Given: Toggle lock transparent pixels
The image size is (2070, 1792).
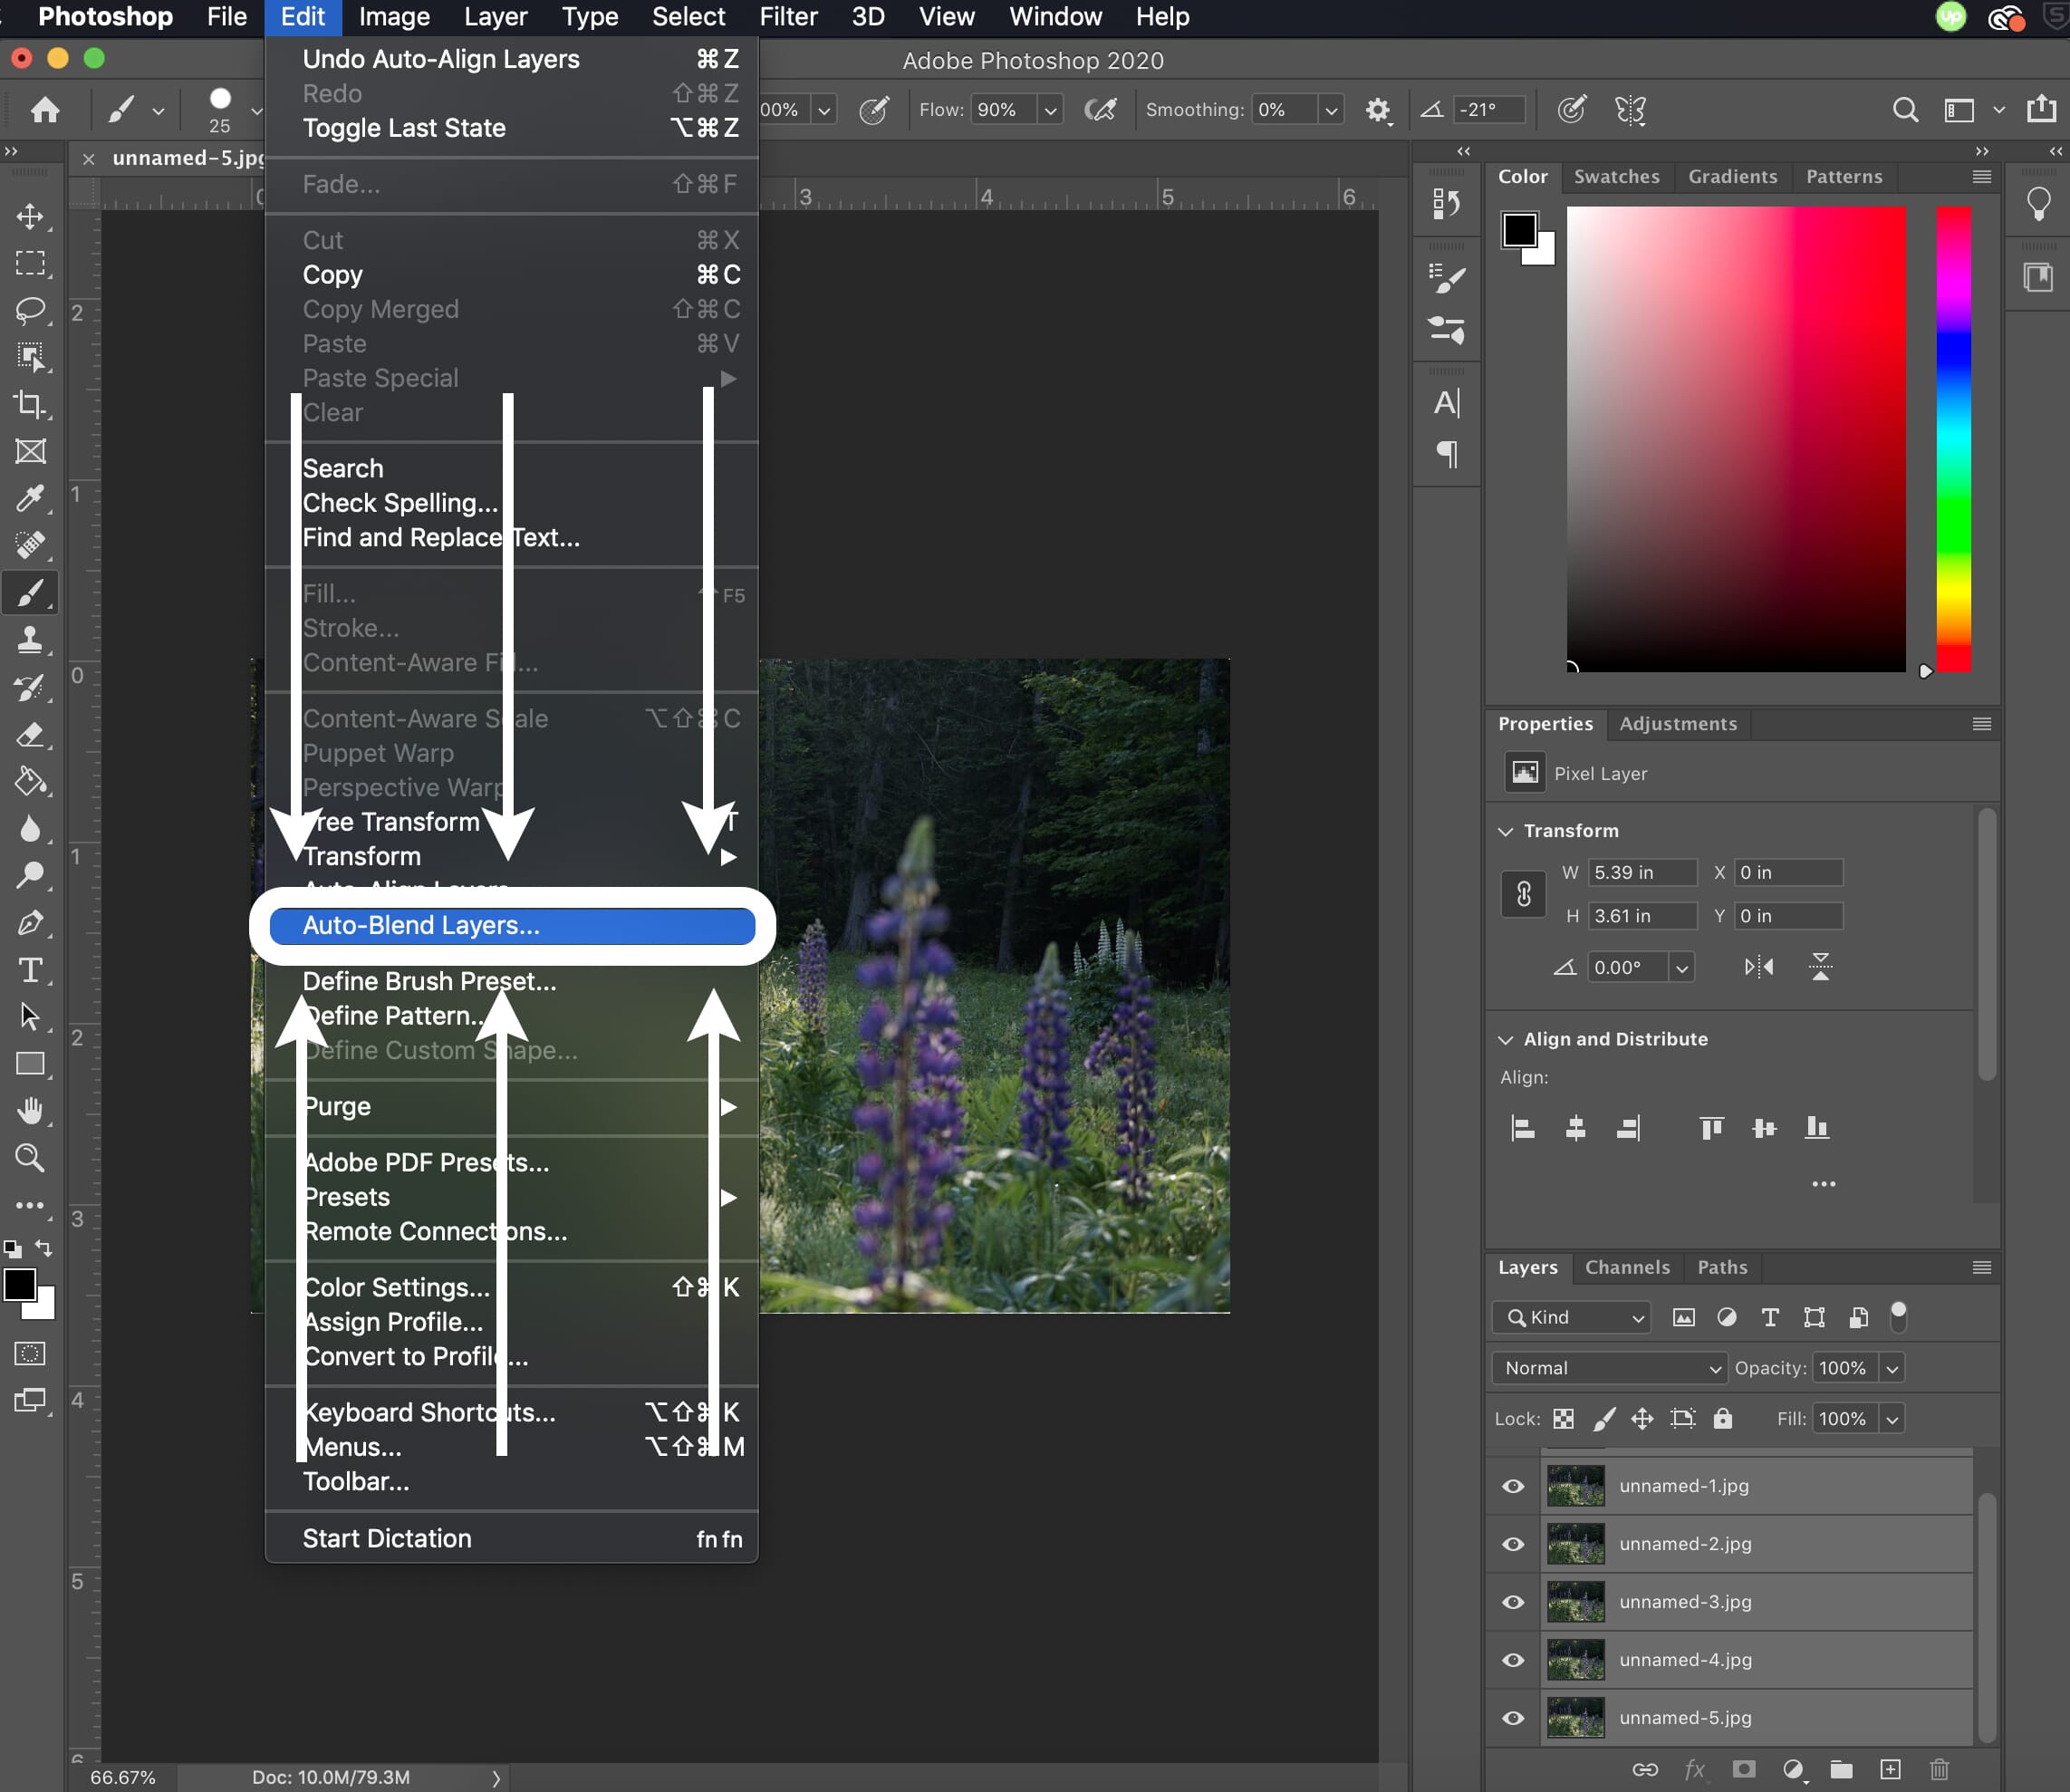Looking at the screenshot, I should point(1563,1418).
